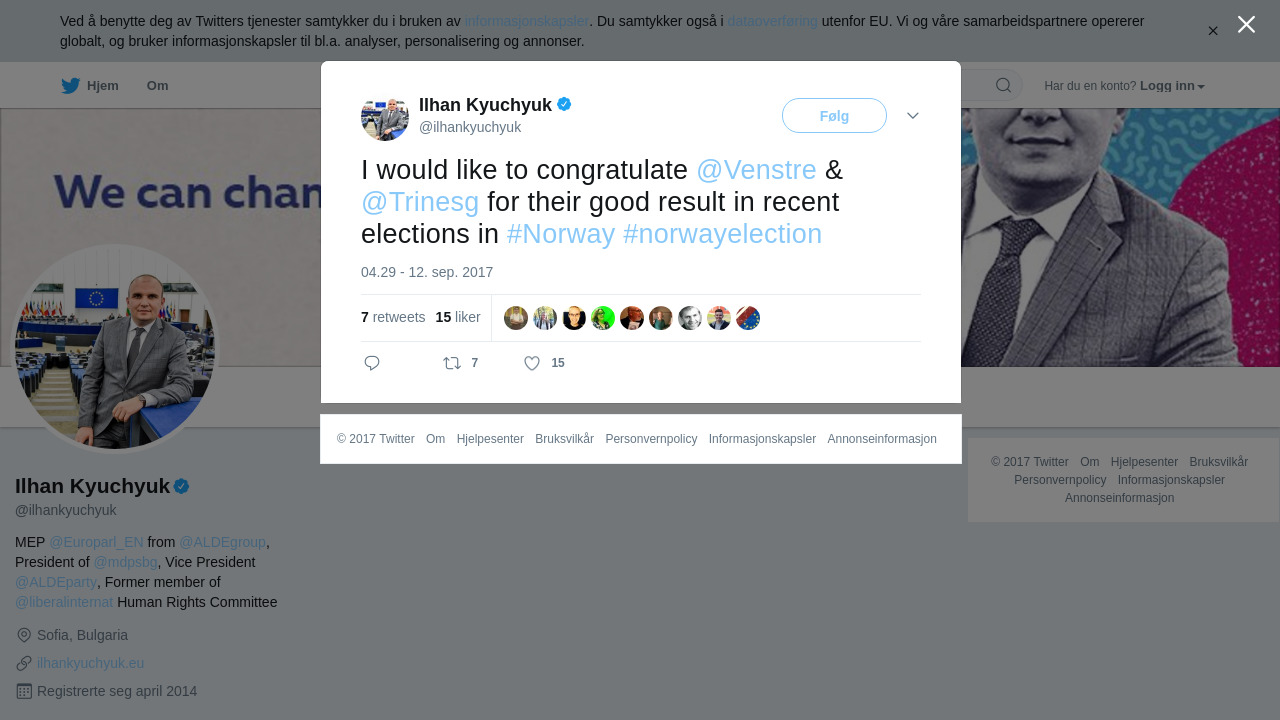1280x720 pixels.
Task: Click the Twitter bird Hjem icon
Action: tap(71, 86)
